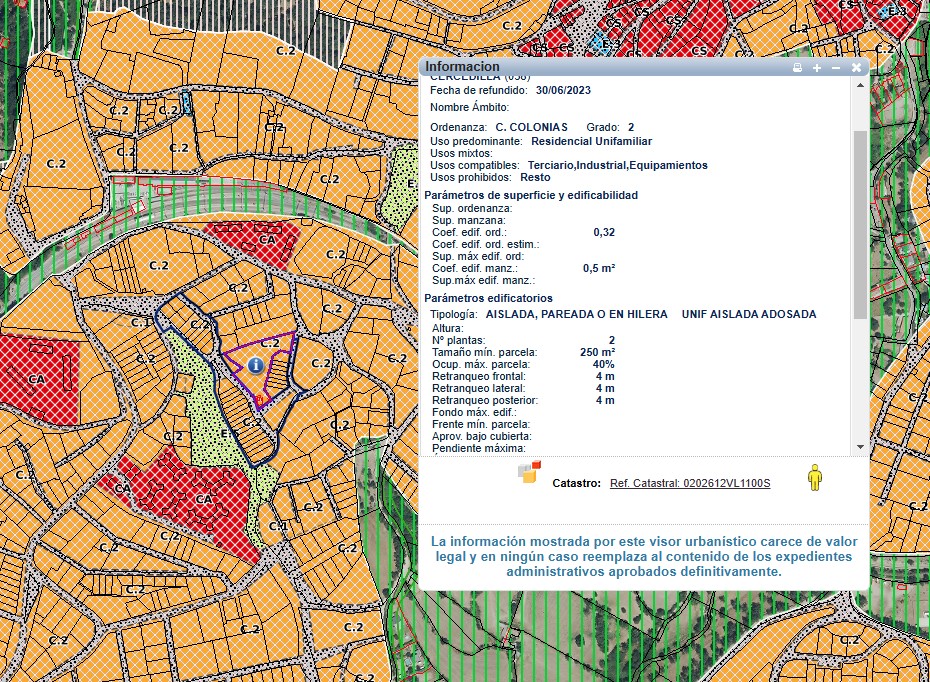This screenshot has width=930, height=682.
Task: Launch Street View with the yellow pegman
Action: click(x=815, y=477)
